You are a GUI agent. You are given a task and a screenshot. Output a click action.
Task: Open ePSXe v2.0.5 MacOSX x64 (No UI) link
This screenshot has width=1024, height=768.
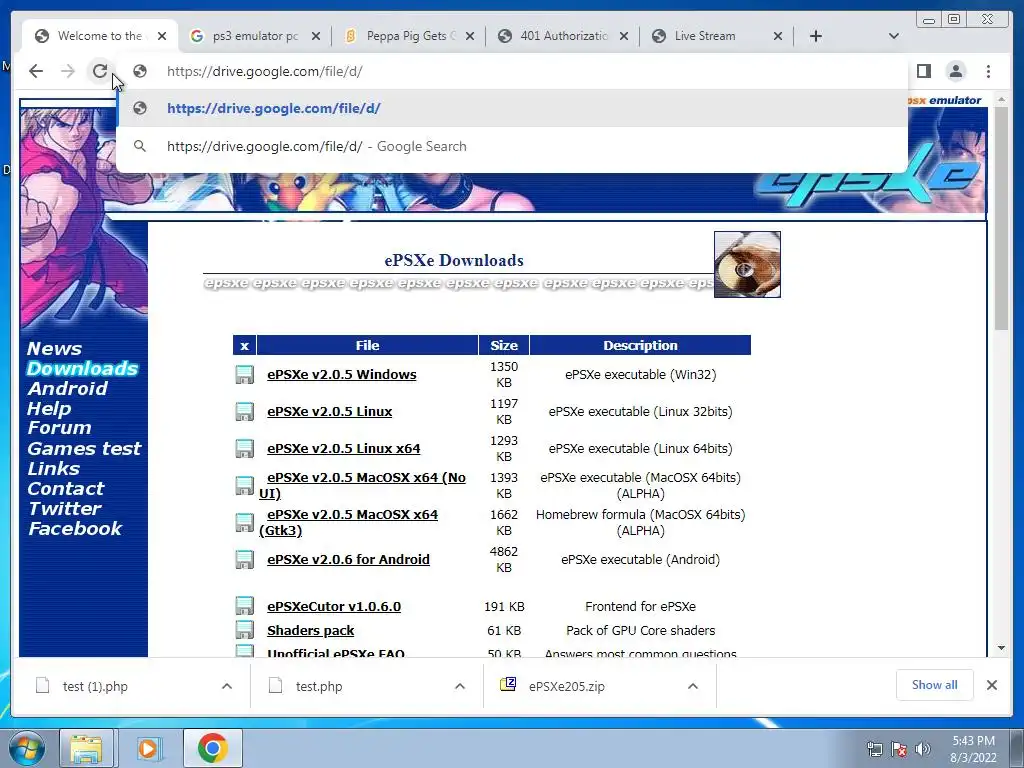(x=362, y=485)
